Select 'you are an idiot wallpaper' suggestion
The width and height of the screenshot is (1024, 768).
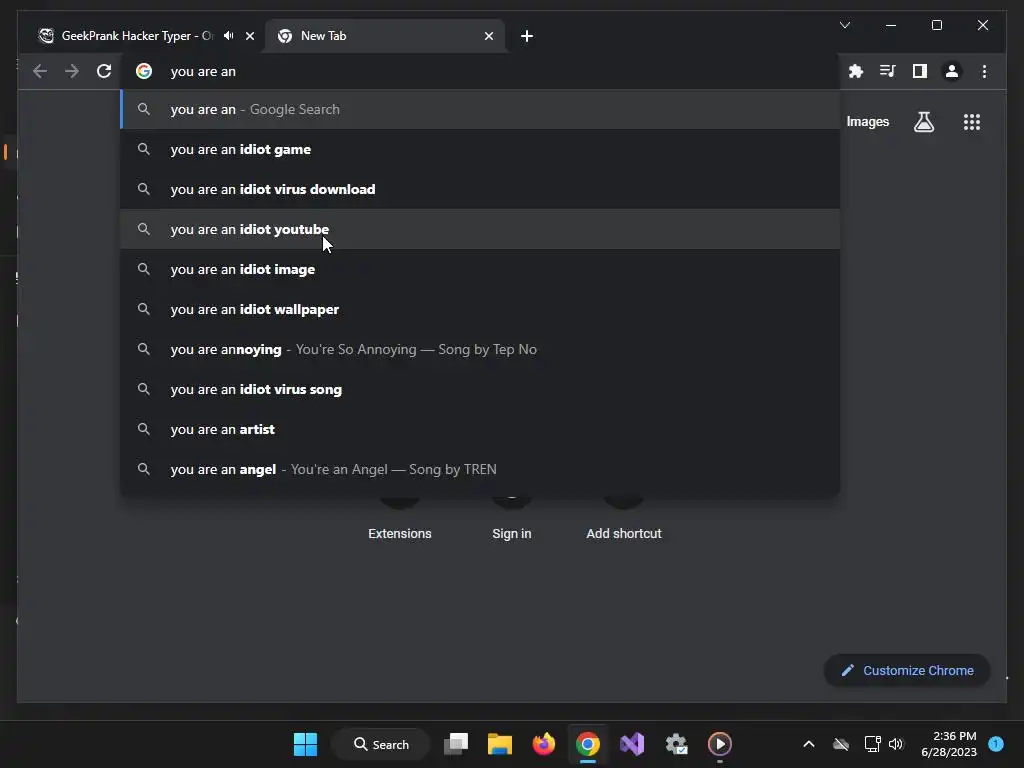pyautogui.click(x=480, y=309)
